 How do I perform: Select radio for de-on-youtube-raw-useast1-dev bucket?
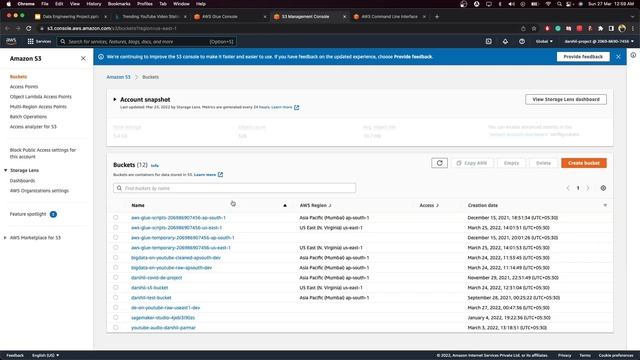pos(116,307)
